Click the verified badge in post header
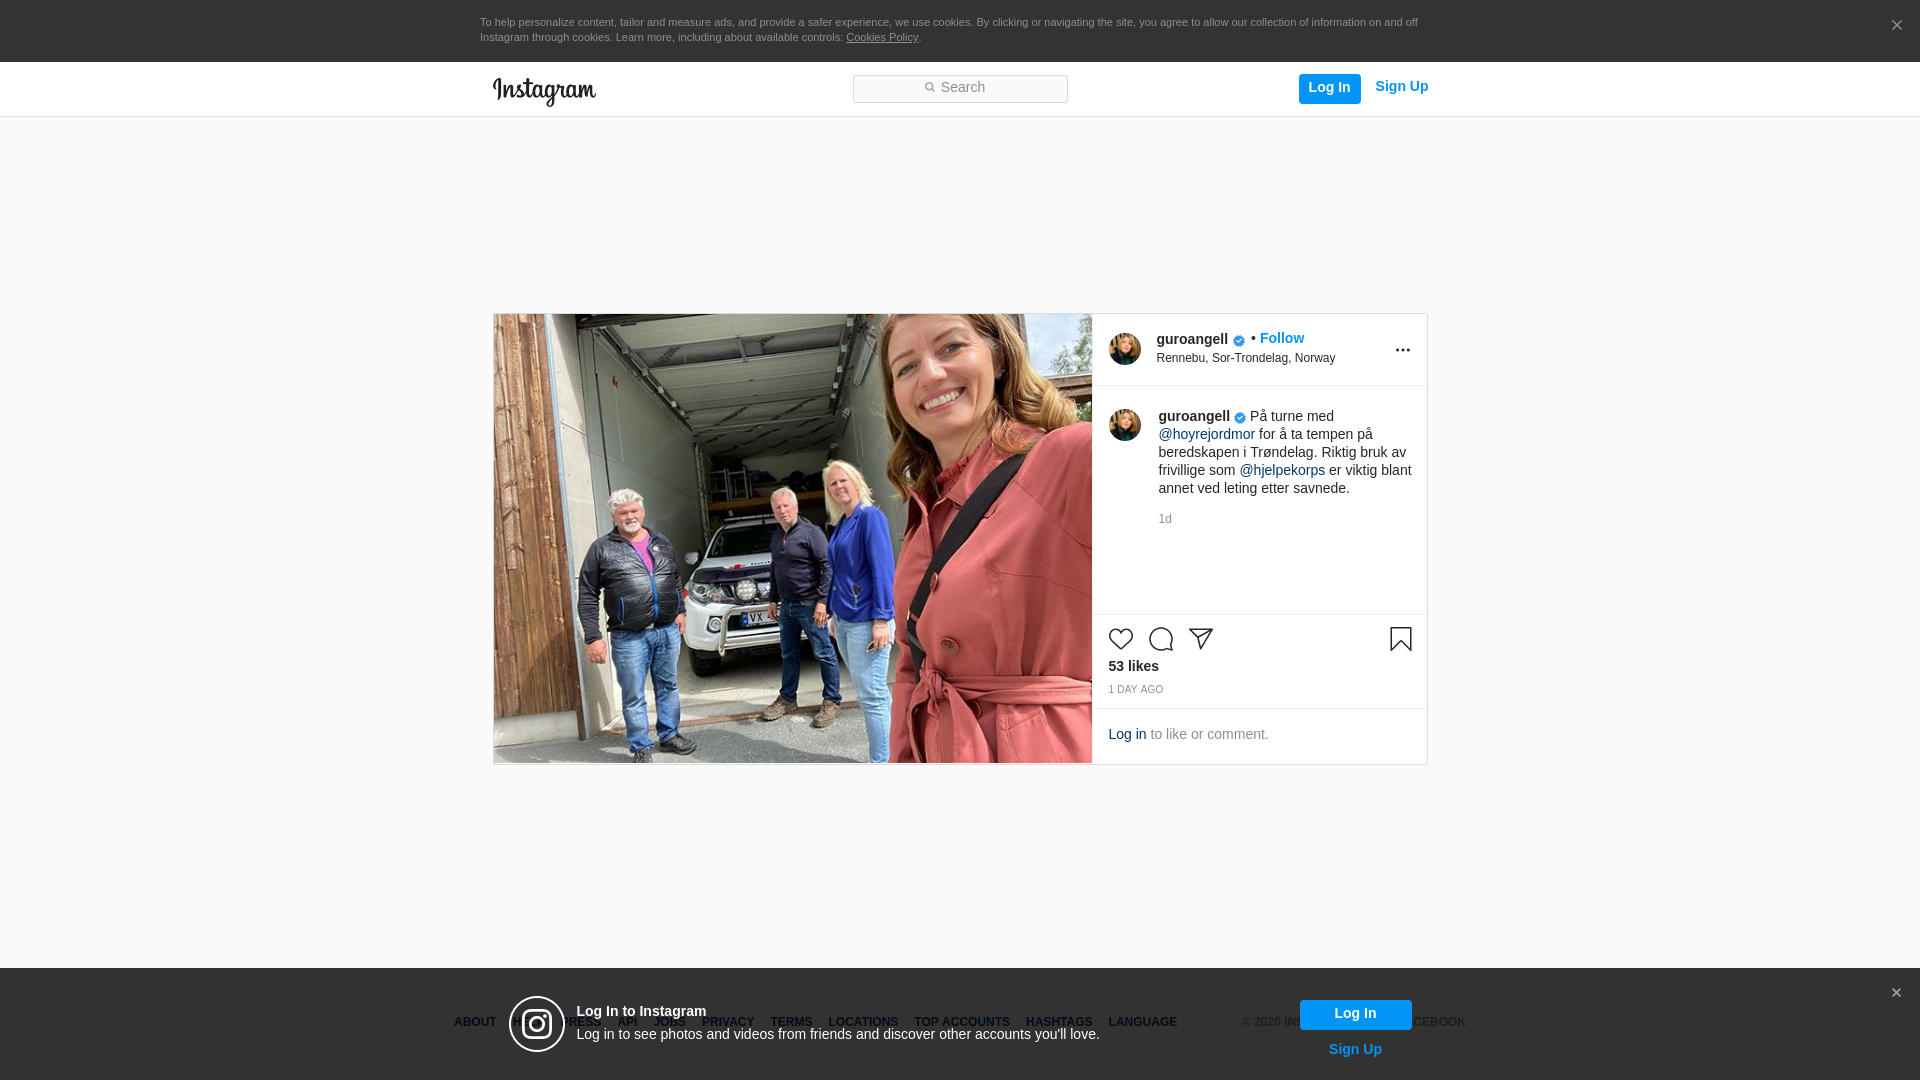This screenshot has height=1080, width=1920. tap(1239, 341)
